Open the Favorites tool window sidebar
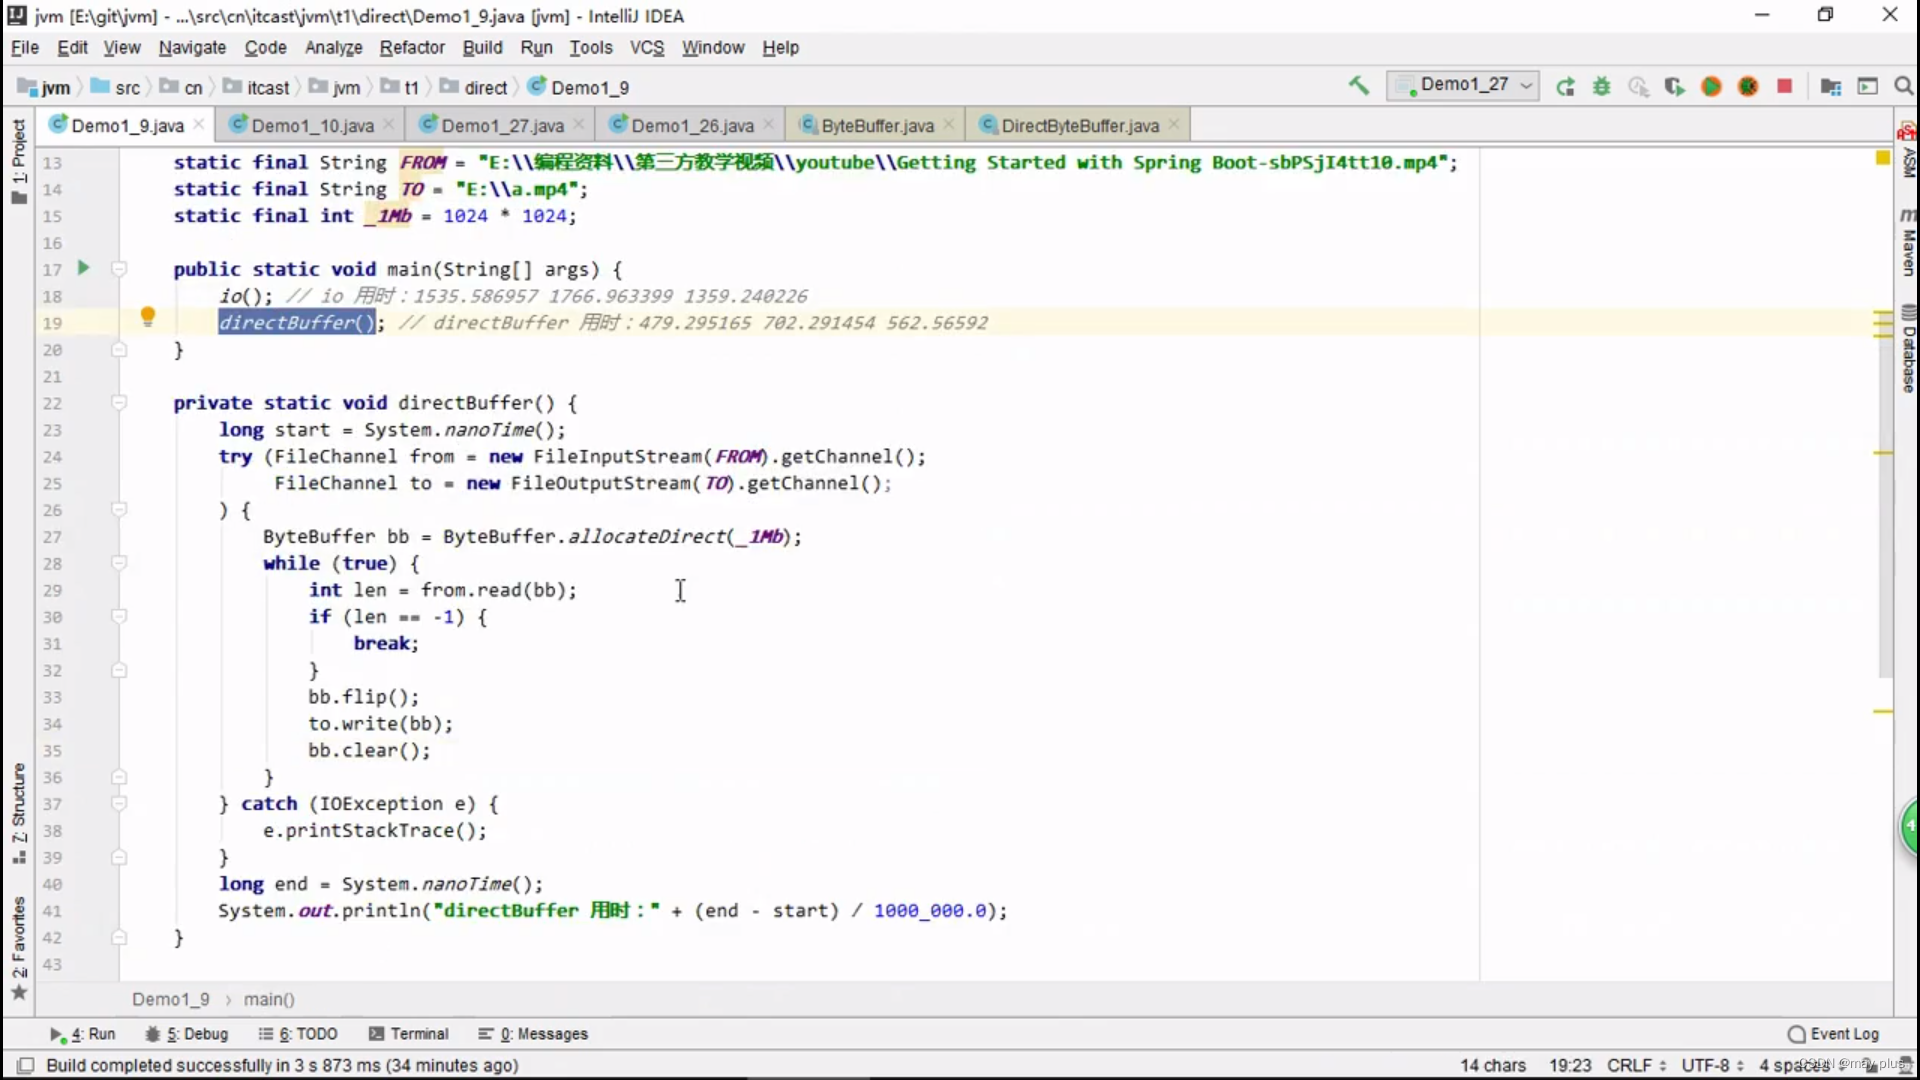 pos(18,947)
